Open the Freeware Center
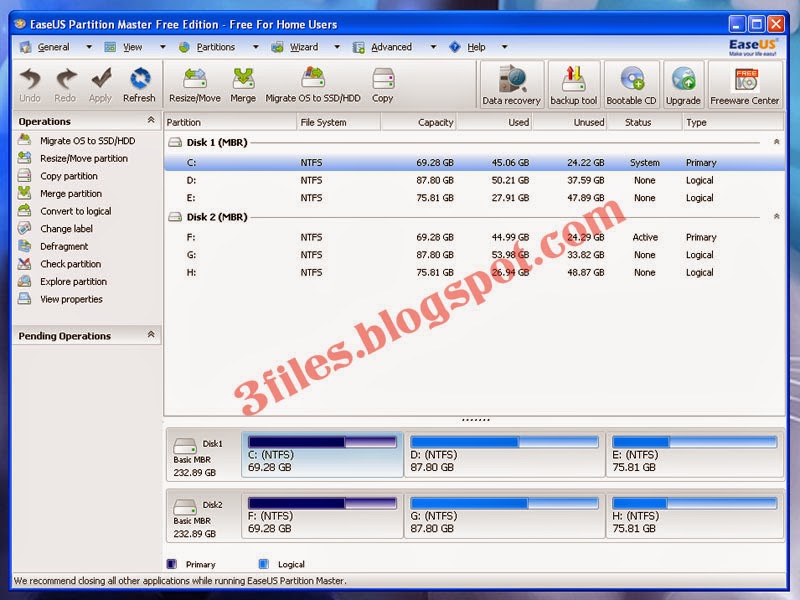 [x=745, y=85]
